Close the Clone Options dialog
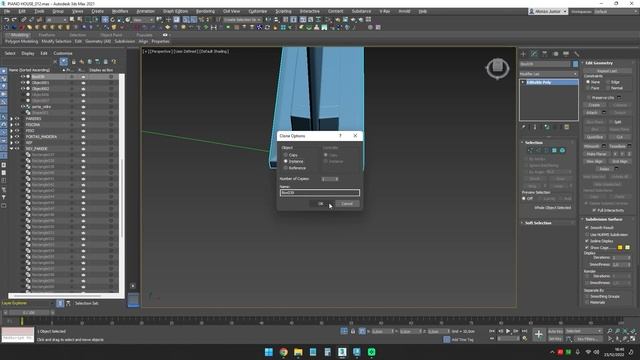This screenshot has height=360, width=640. (x=355, y=136)
